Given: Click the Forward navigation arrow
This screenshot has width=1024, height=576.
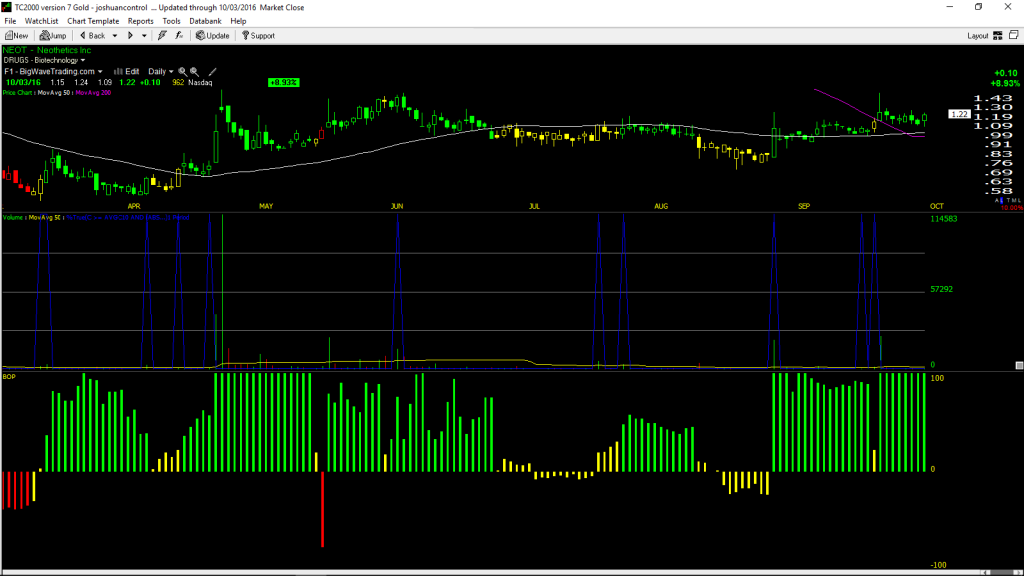Looking at the screenshot, I should click(131, 36).
